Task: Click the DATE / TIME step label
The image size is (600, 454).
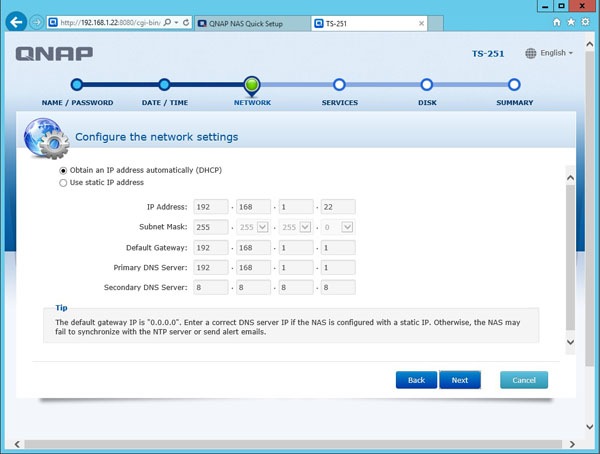Action: (165, 103)
